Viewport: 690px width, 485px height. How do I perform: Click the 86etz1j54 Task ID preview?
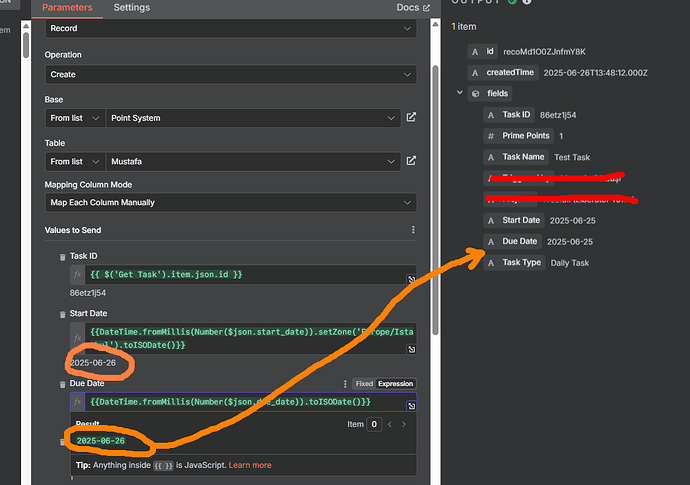click(x=88, y=293)
